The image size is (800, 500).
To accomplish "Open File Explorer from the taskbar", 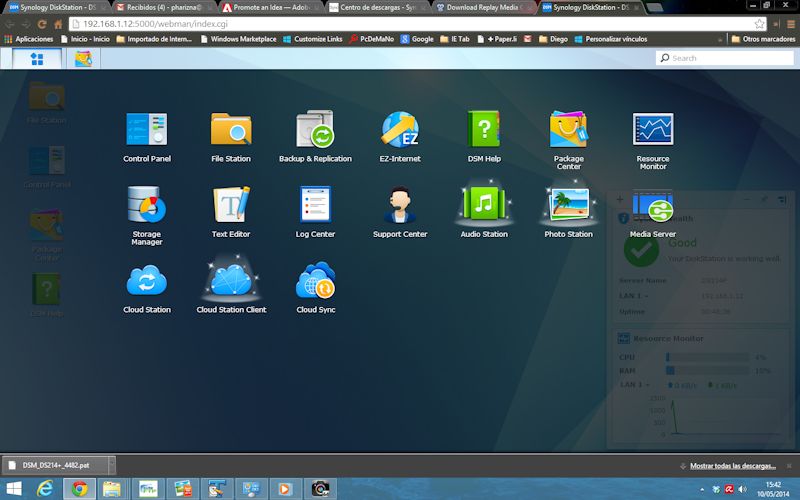I will (112, 489).
